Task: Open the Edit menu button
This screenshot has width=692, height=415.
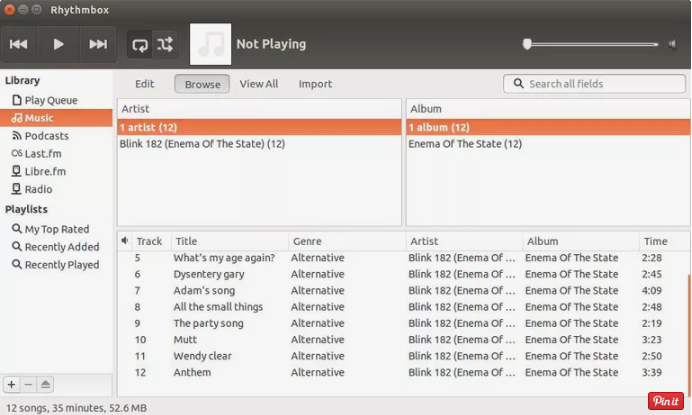Action: pyautogui.click(x=144, y=84)
